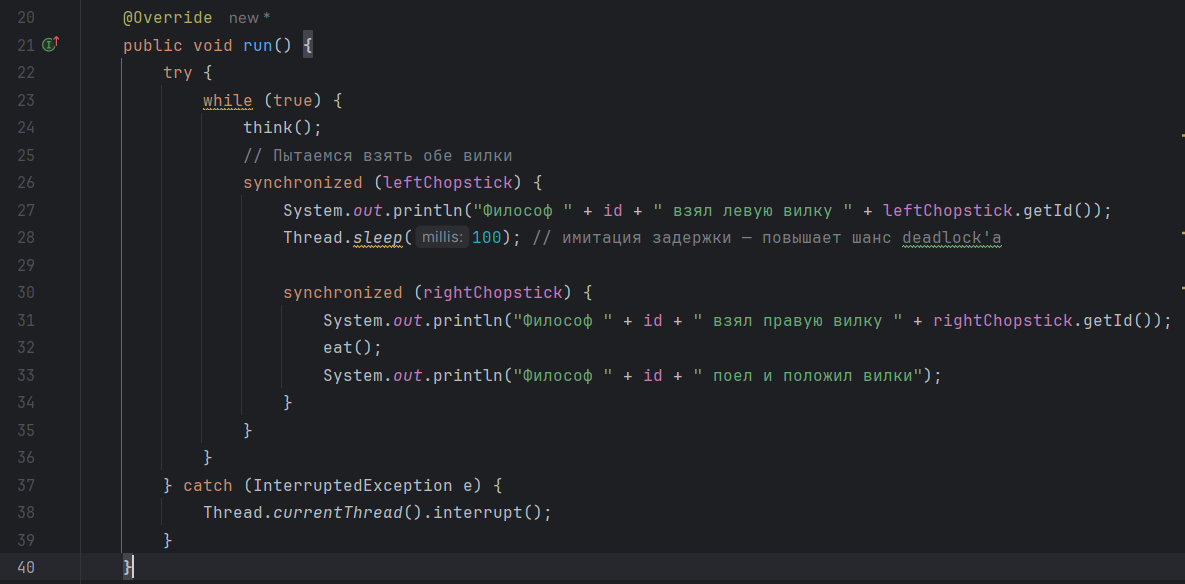Click the warning stripe mark beside line 30
Image resolution: width=1185 pixels, height=584 pixels.
click(1182, 288)
